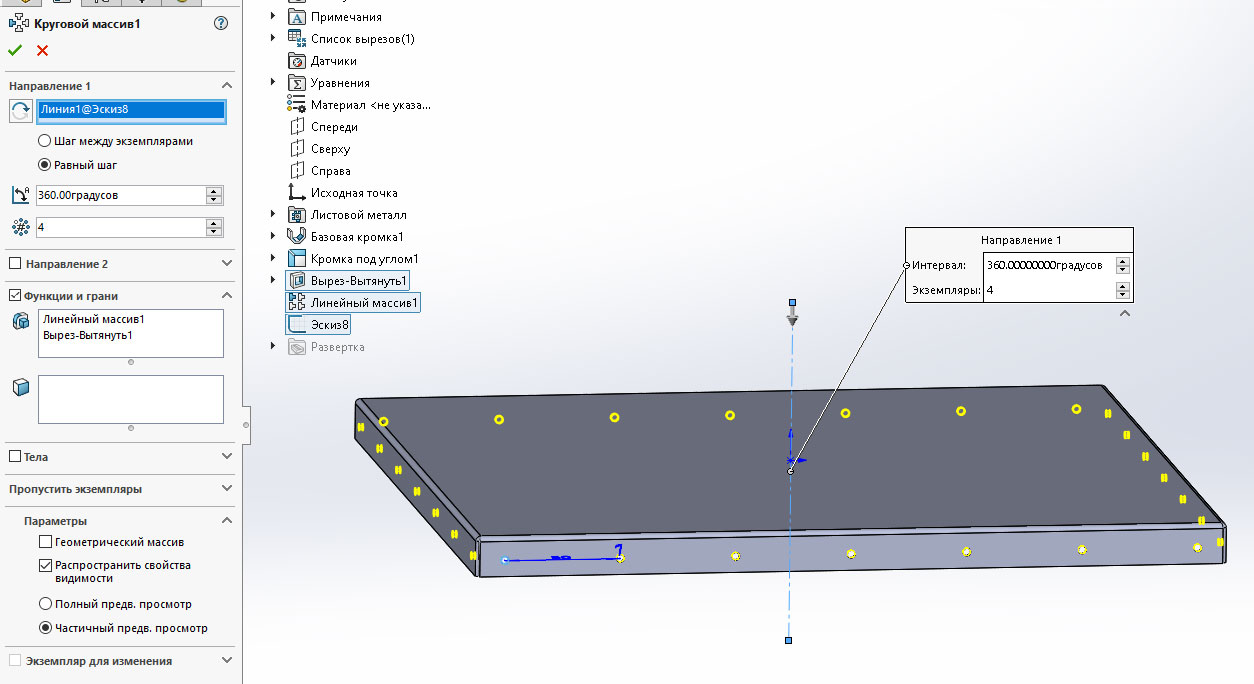Click the Вырез-Вытянуть1 feature icon
Image resolution: width=1254 pixels, height=684 pixels.
[x=297, y=281]
